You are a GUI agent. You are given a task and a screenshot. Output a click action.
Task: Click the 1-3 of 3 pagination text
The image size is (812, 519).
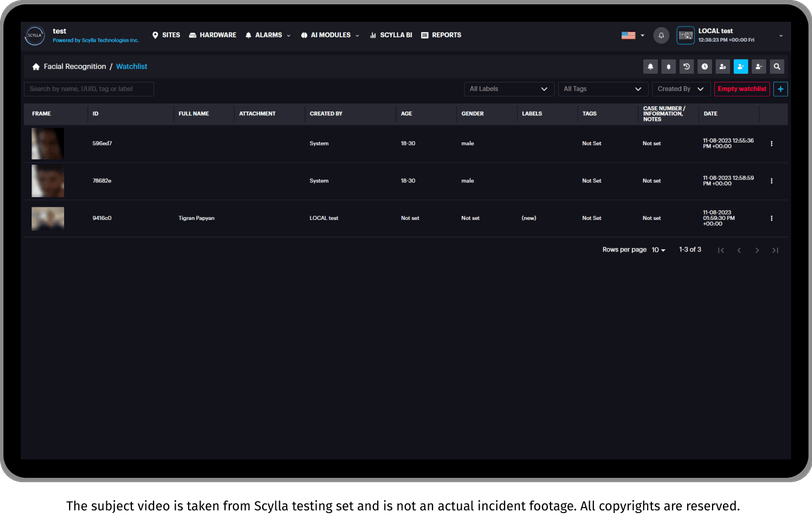(x=690, y=250)
